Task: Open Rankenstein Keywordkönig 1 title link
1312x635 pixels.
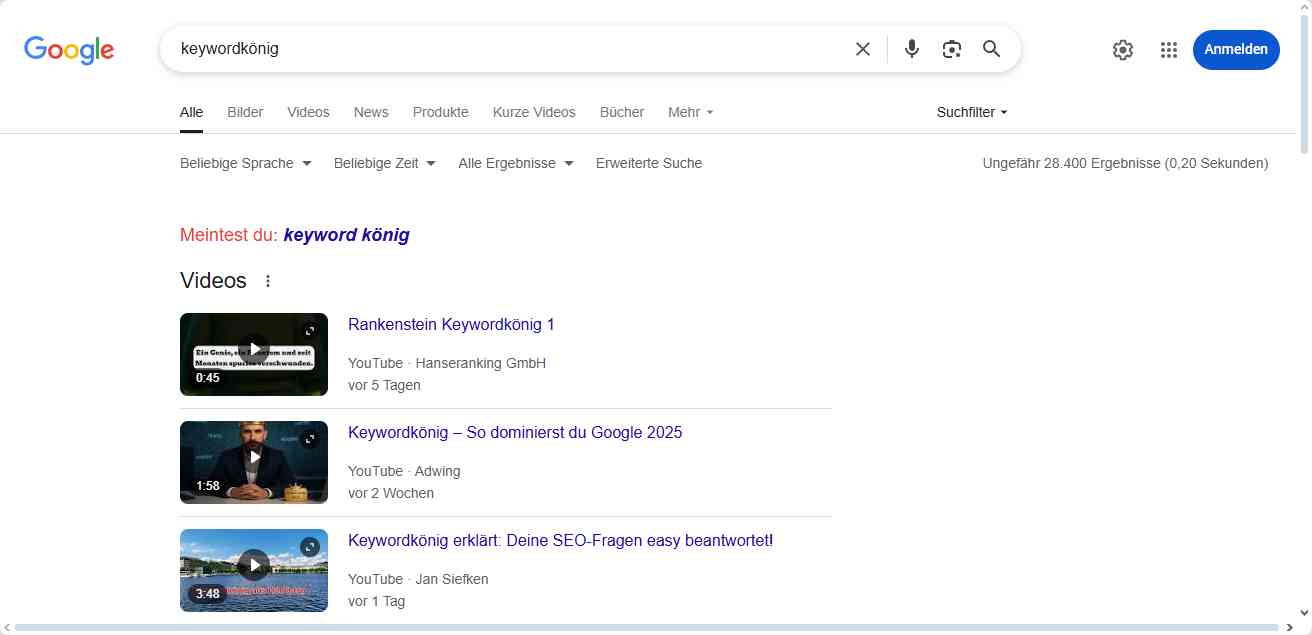Action: pyautogui.click(x=451, y=324)
